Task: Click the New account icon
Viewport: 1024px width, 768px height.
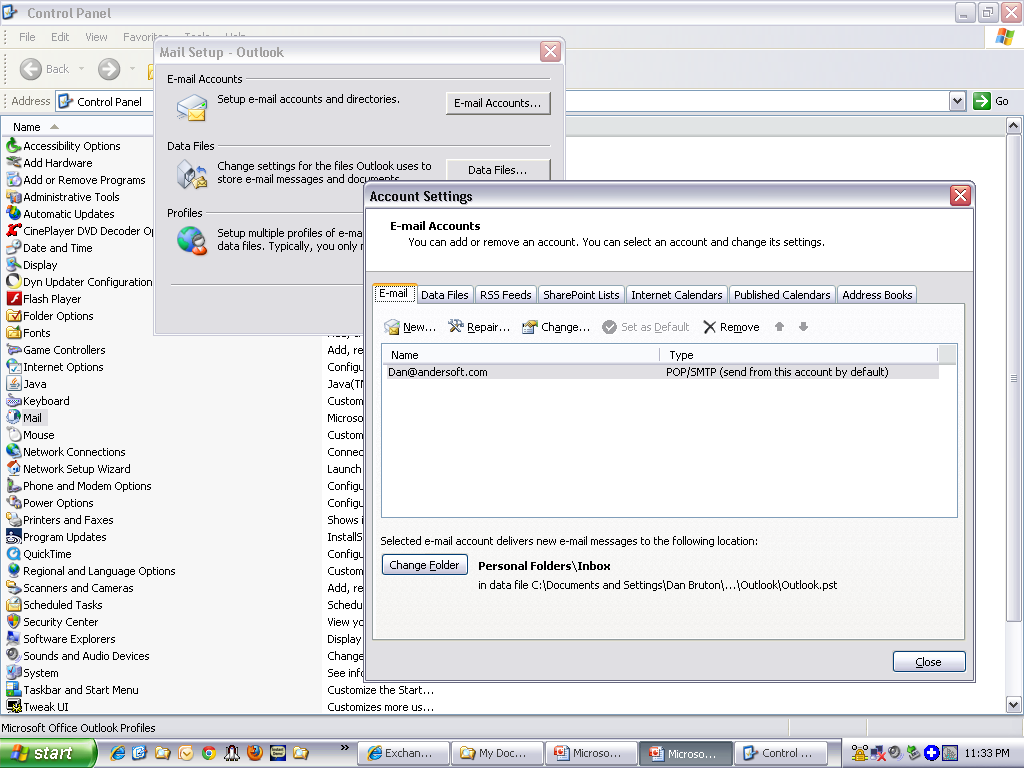Action: [392, 327]
